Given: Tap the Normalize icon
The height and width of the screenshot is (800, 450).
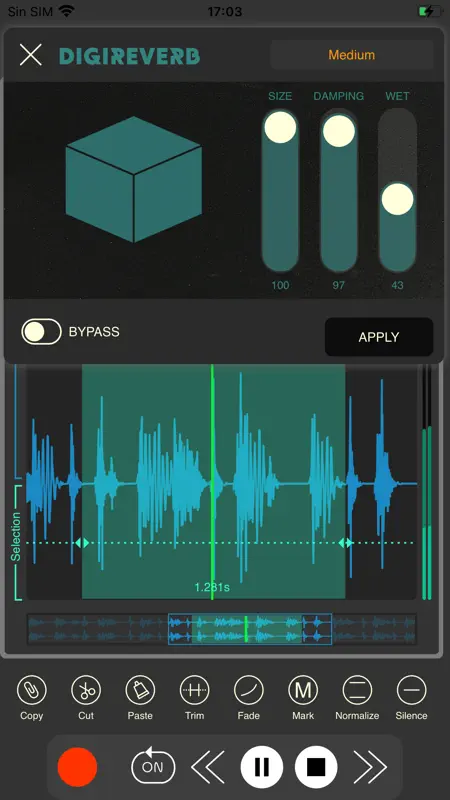Looking at the screenshot, I should [x=357, y=690].
